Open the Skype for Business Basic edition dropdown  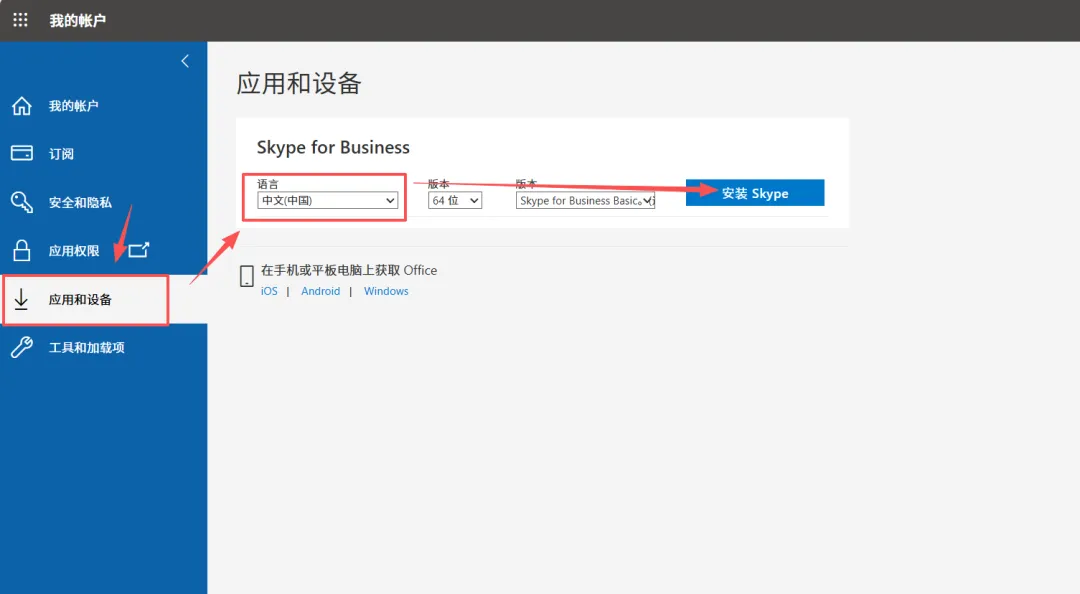click(x=585, y=201)
